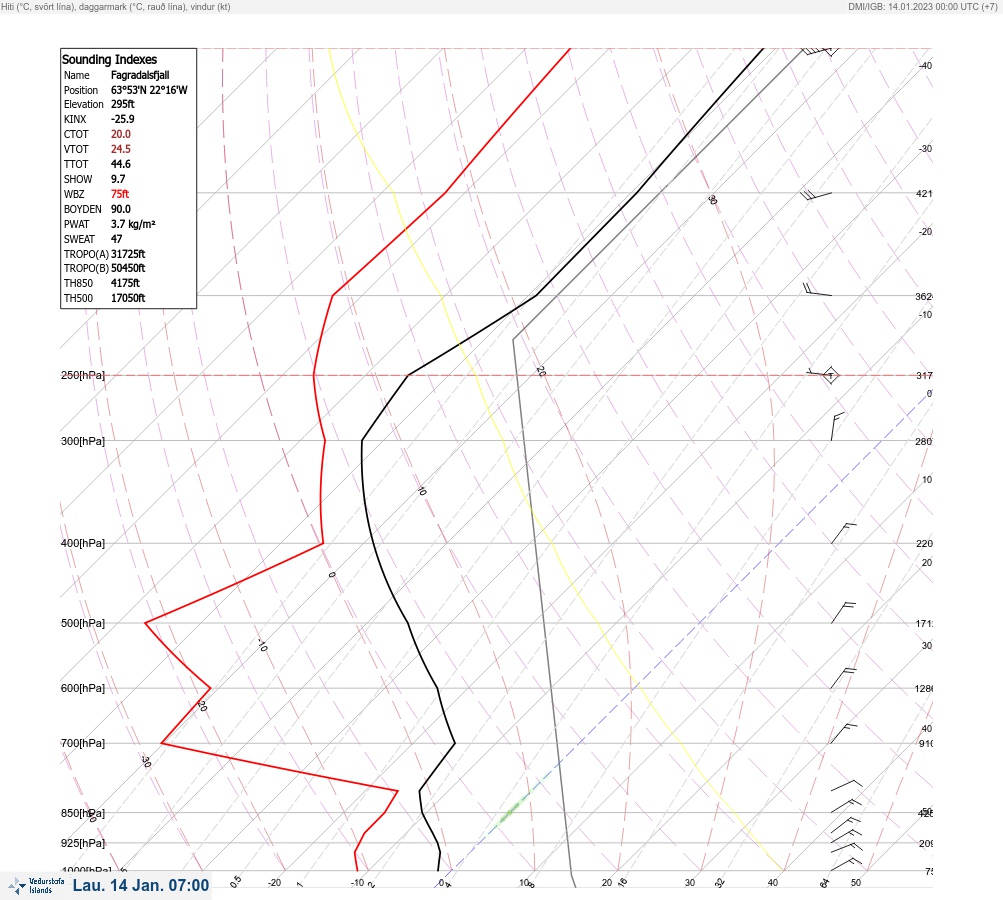Image resolution: width=1003 pixels, height=900 pixels.
Task: Click the 700[hPa] pressure label
Action: tap(83, 743)
